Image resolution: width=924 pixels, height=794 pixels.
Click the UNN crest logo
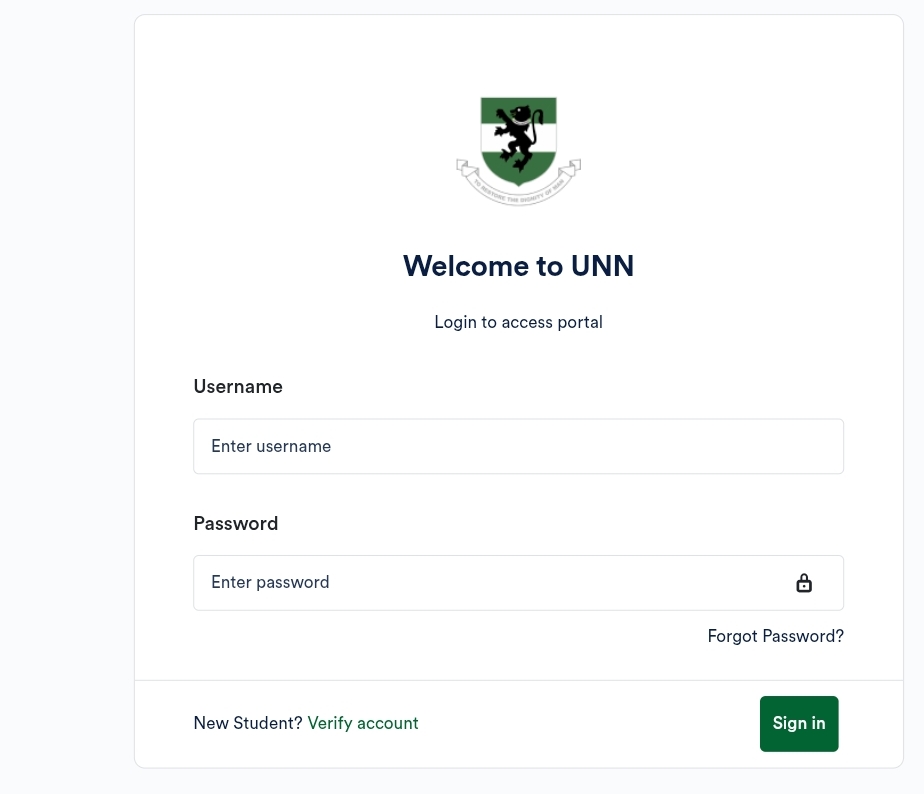point(519,151)
